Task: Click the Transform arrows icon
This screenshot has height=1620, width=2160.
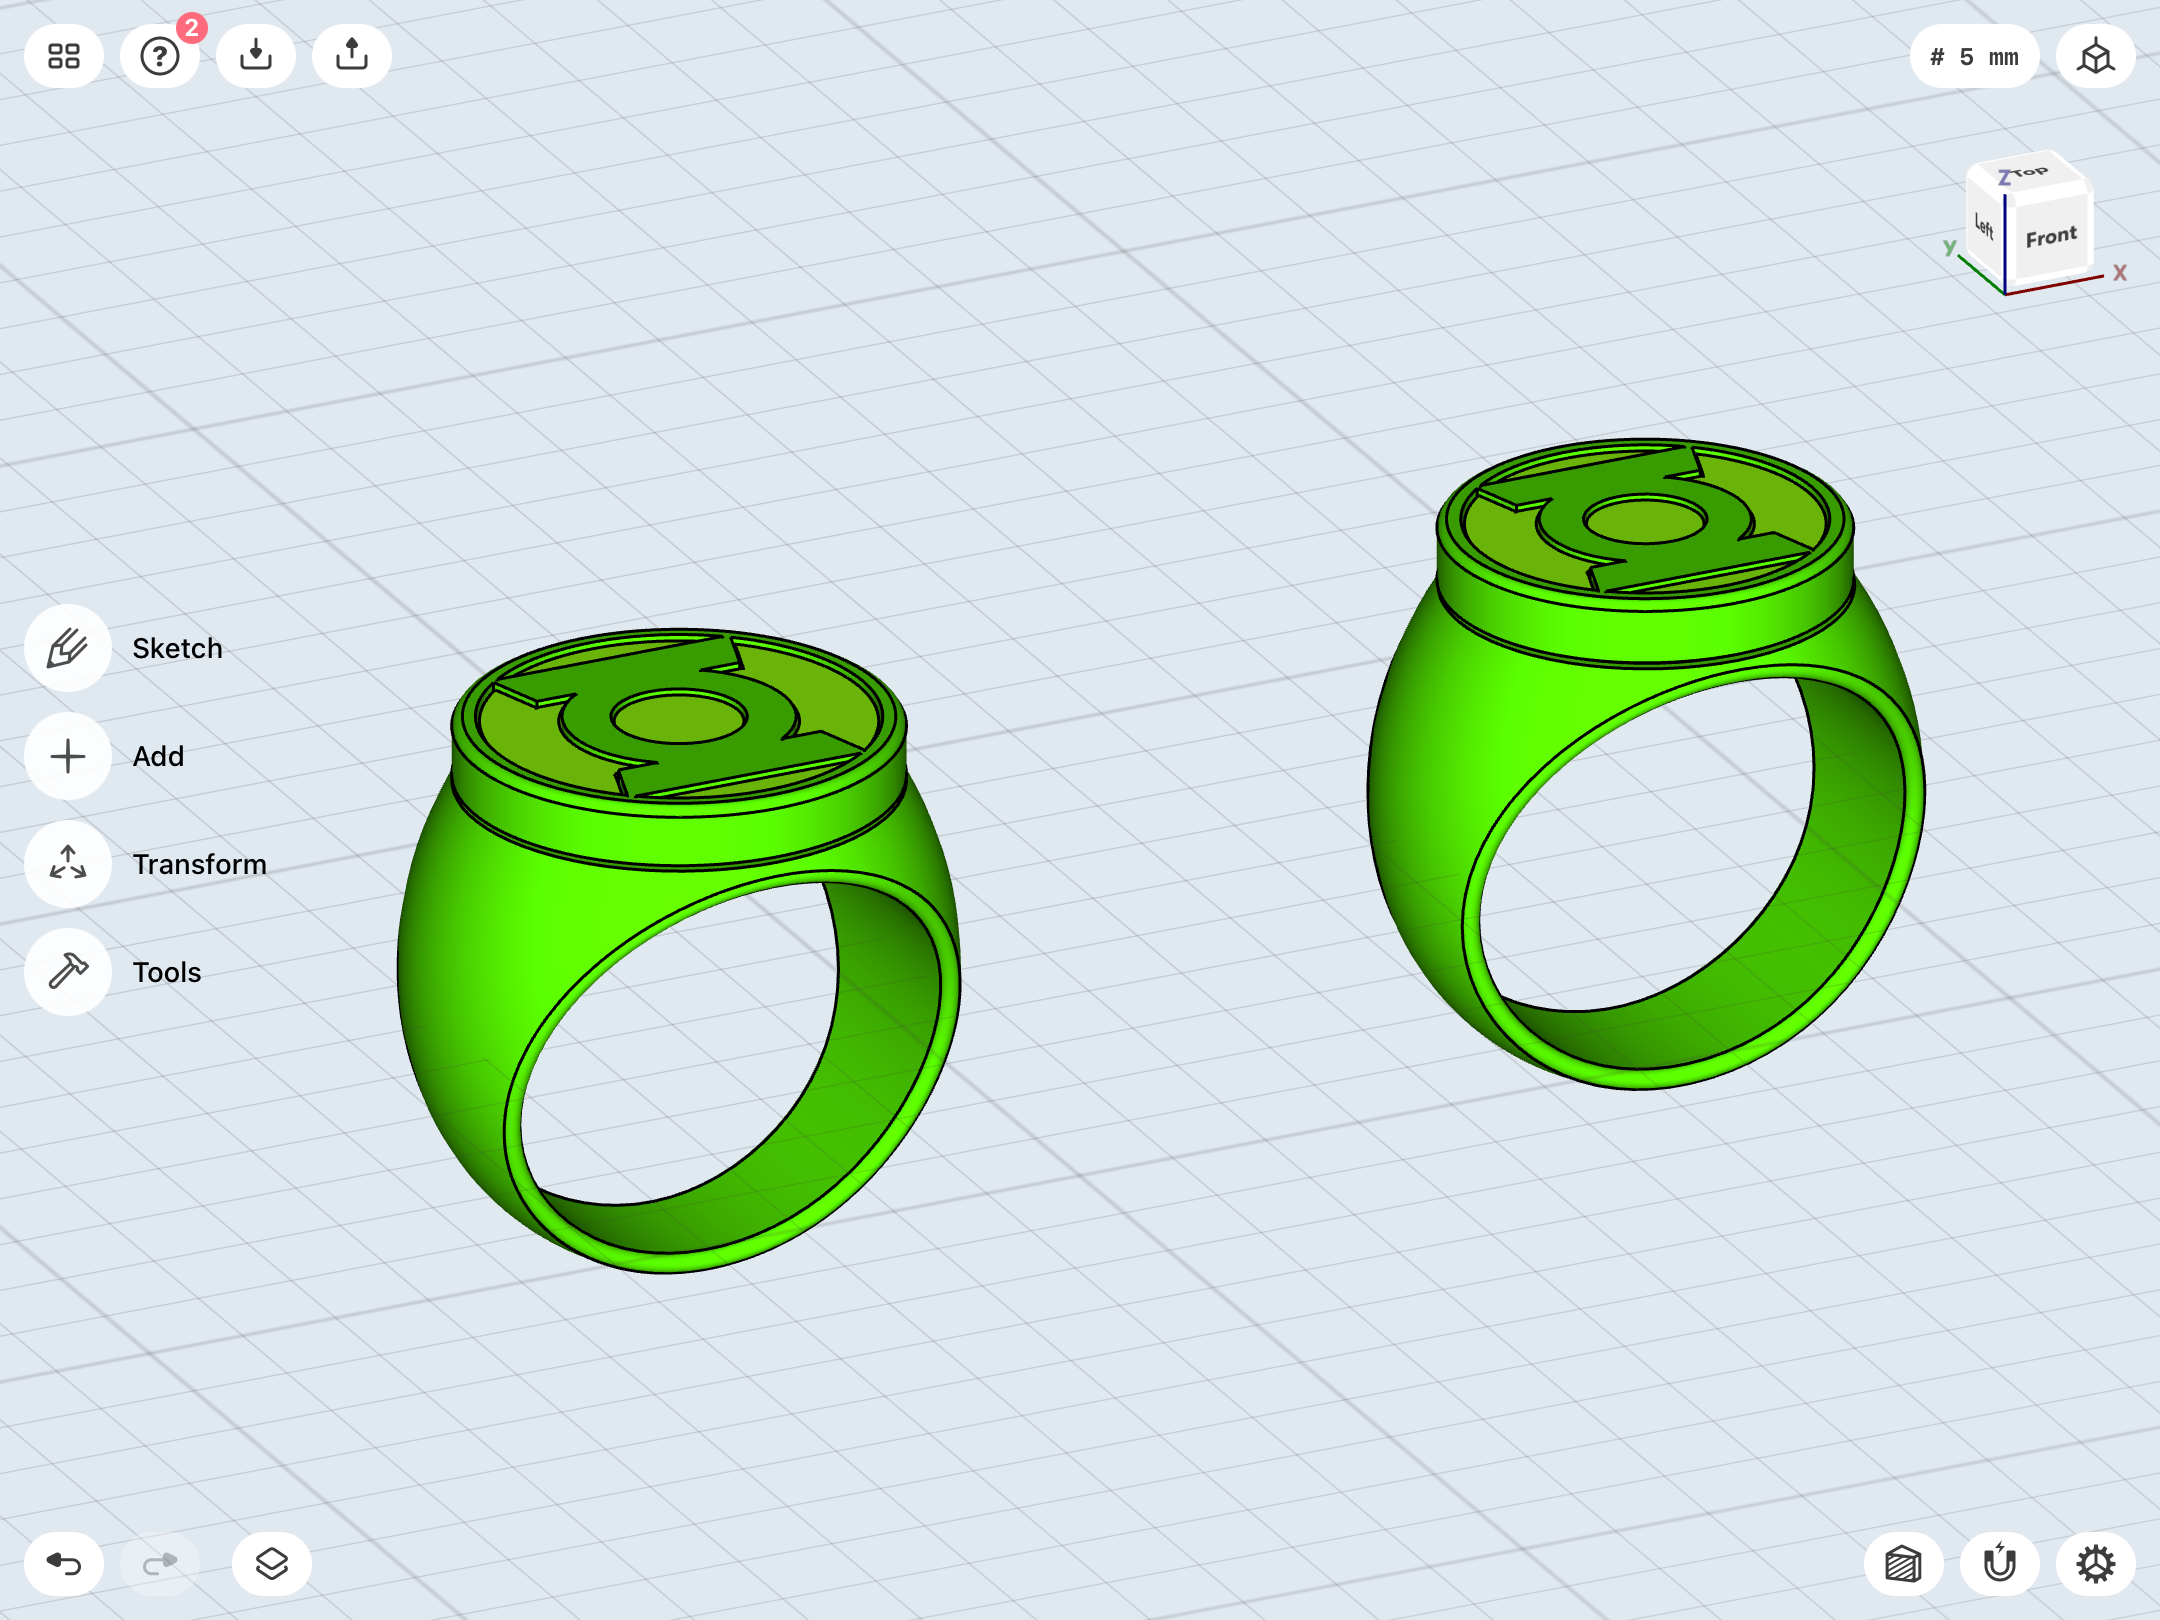Action: 68,864
